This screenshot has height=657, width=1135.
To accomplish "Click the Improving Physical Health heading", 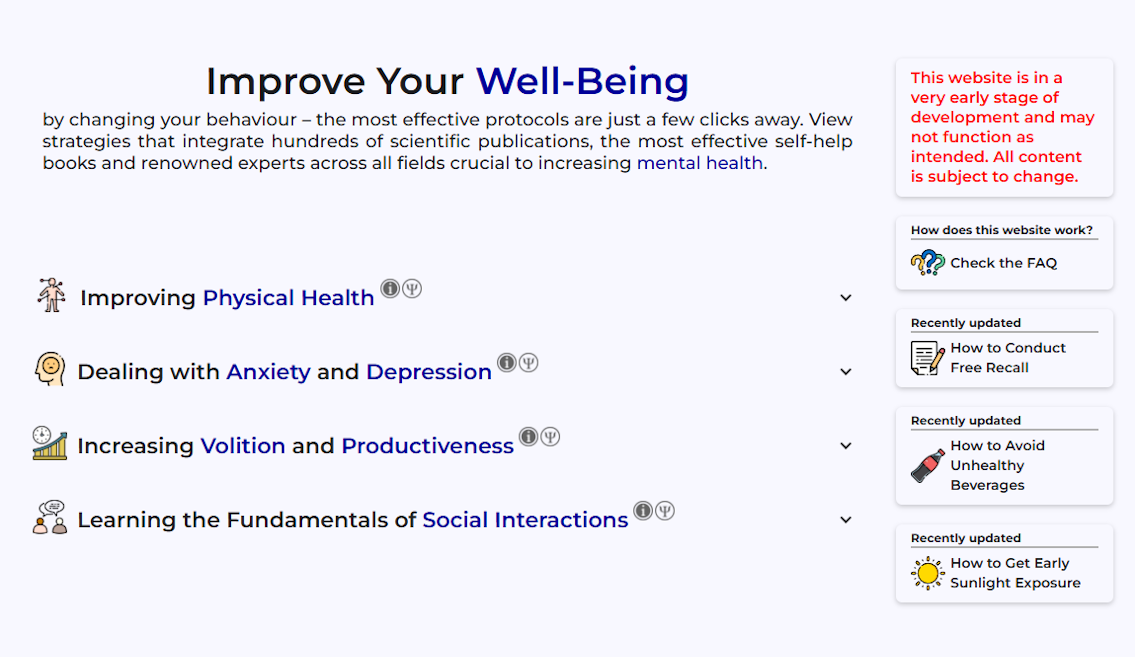I will [227, 297].
